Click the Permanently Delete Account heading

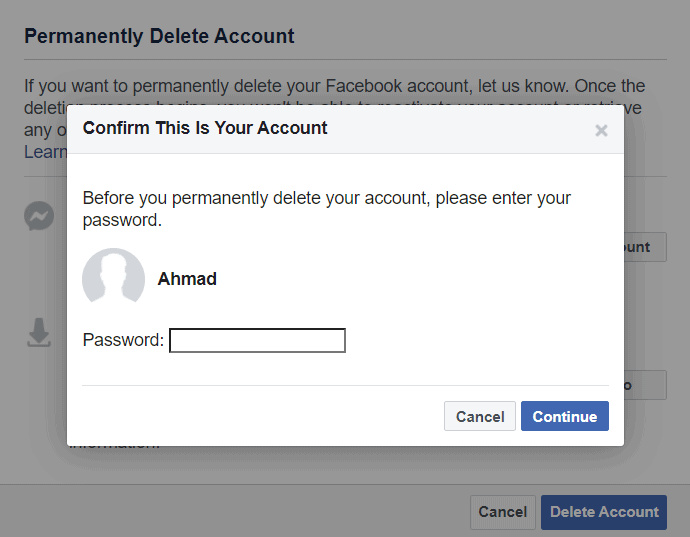[159, 36]
